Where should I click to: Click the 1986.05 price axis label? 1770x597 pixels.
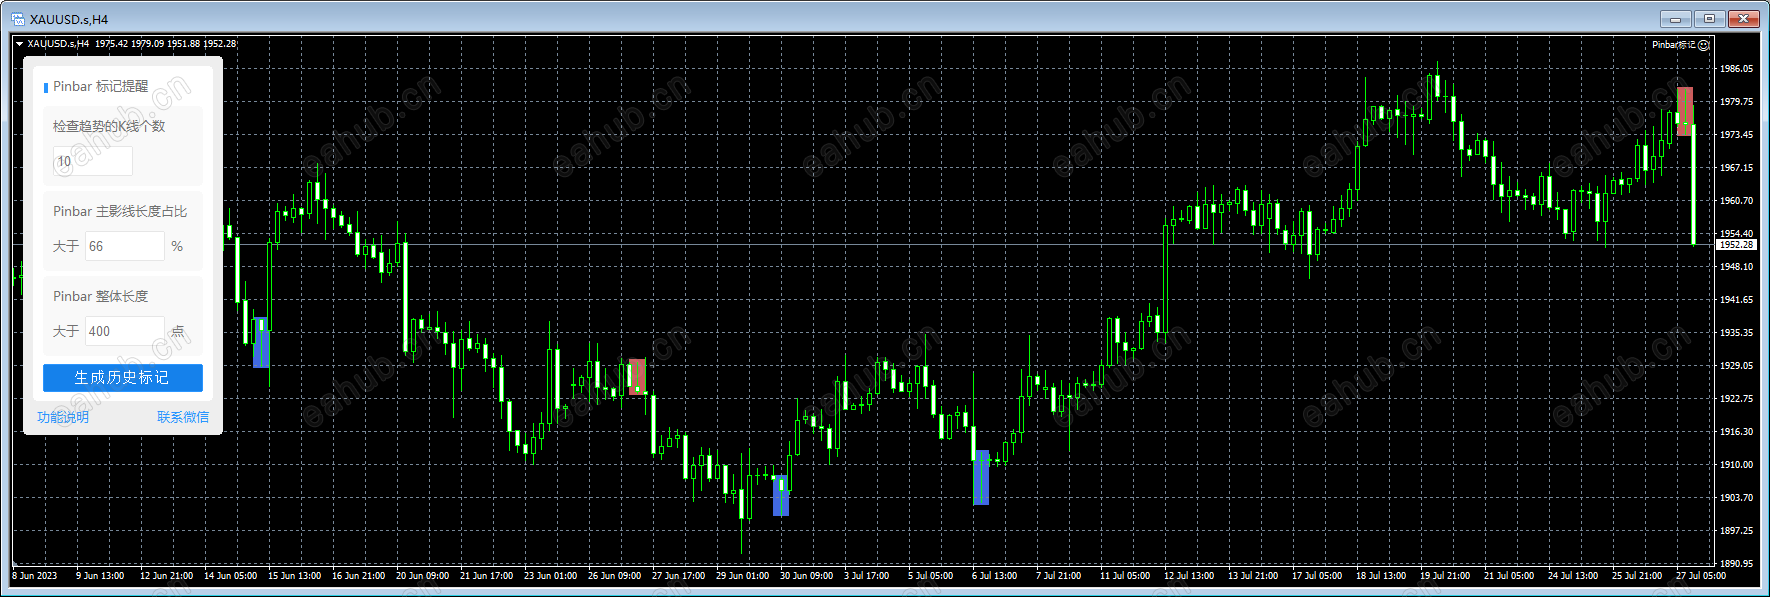coord(1736,69)
